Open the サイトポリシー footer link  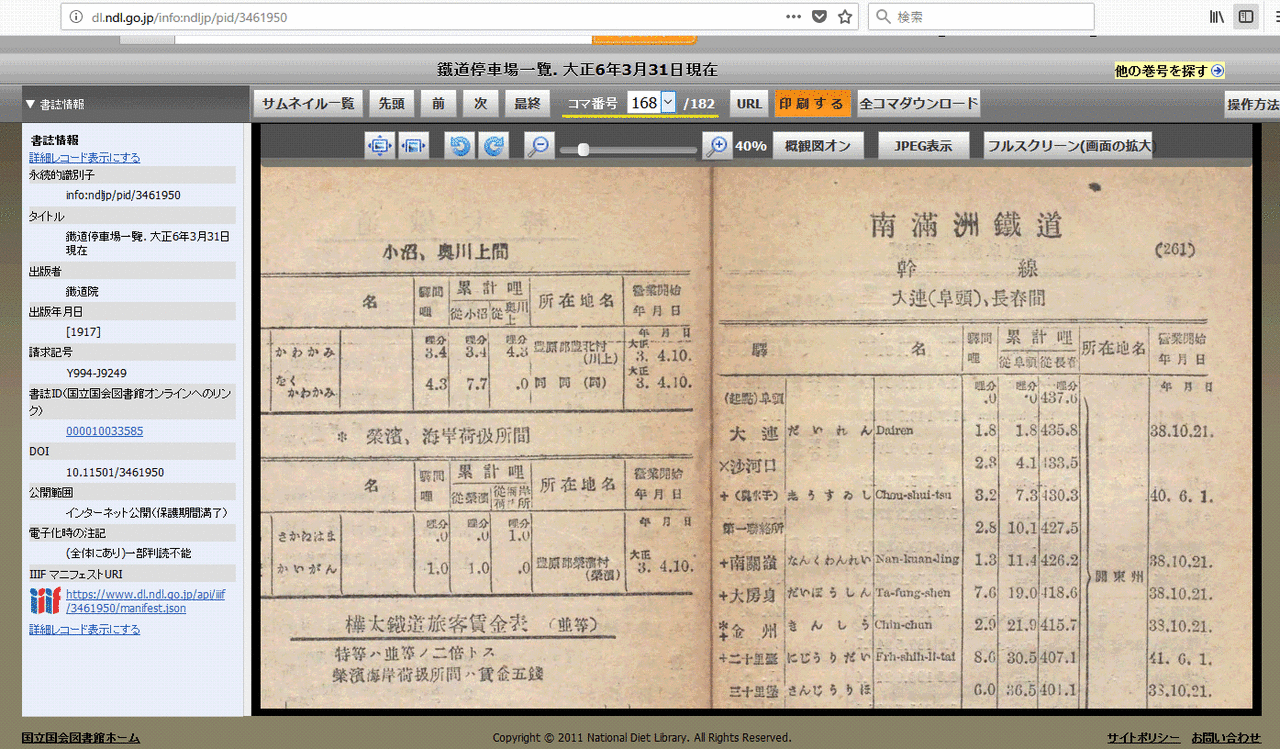point(1143,738)
